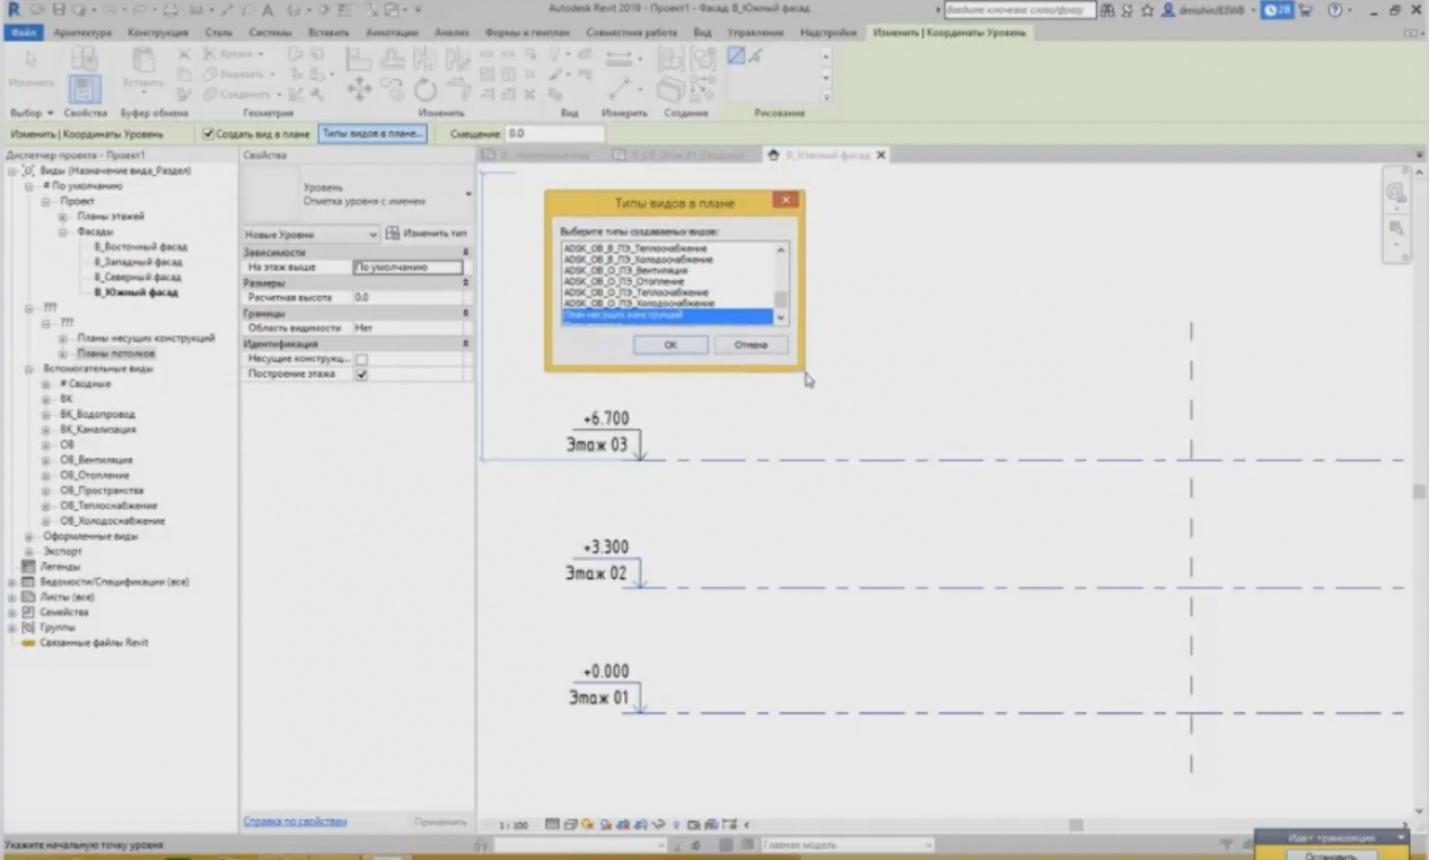The height and width of the screenshot is (860, 1429).
Task: Toggle the Создать вид в плане checkbox
Action: [x=208, y=133]
